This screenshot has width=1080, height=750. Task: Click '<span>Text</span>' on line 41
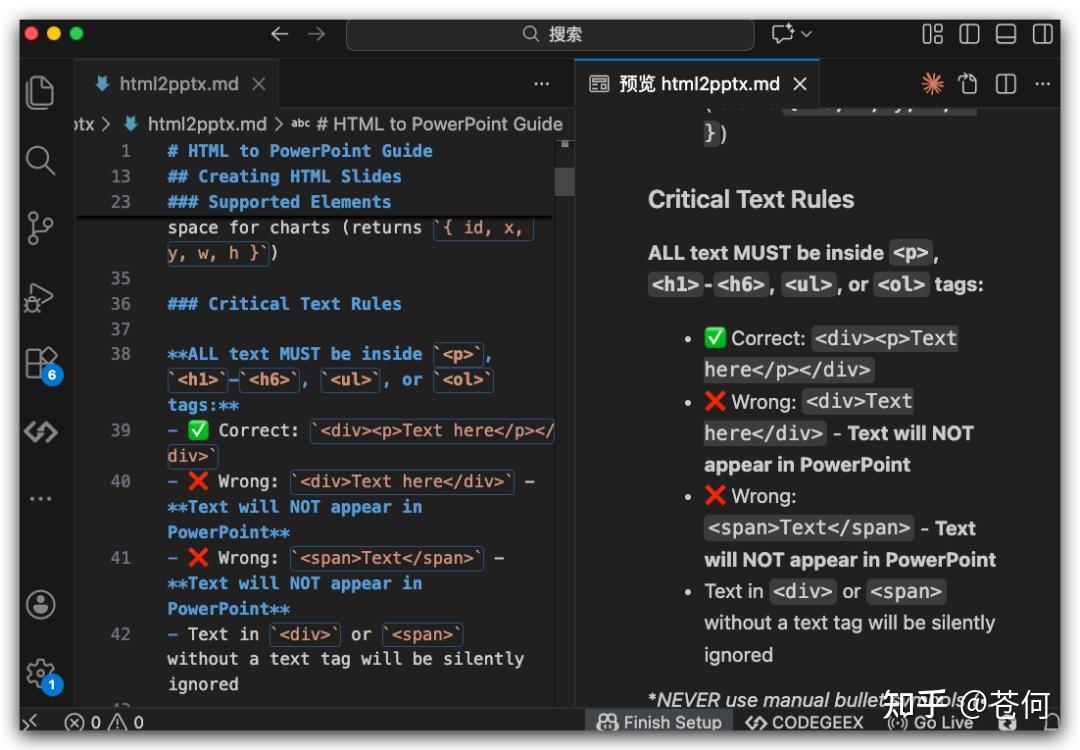[386, 558]
